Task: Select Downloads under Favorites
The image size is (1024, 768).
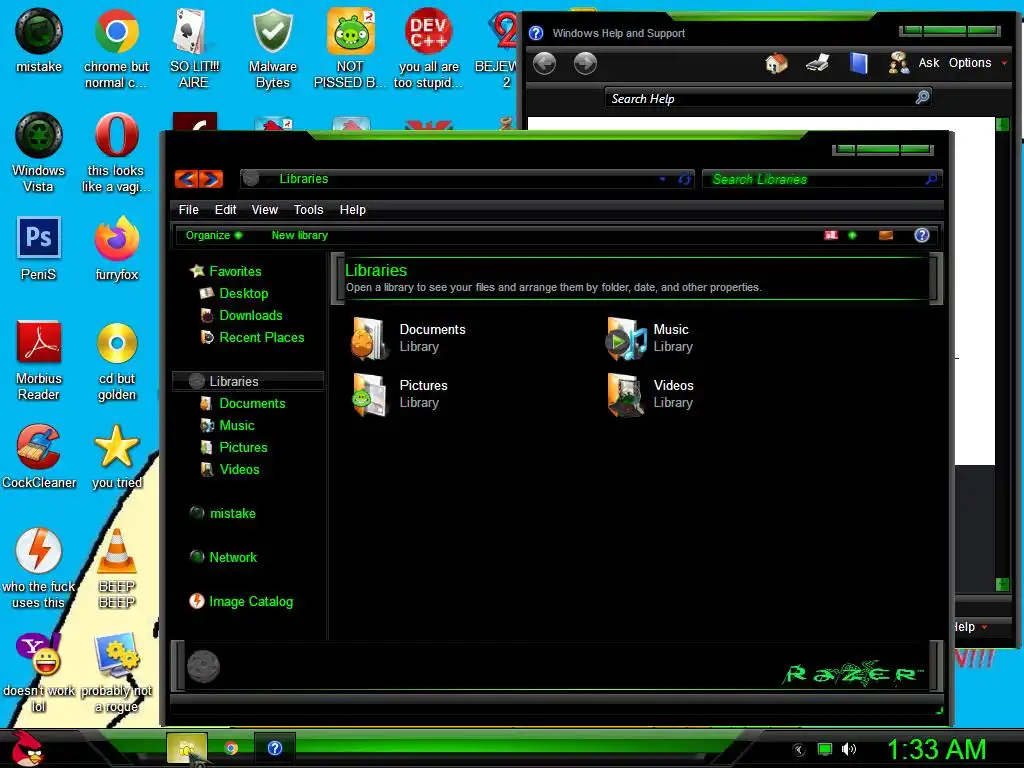Action: (241, 315)
